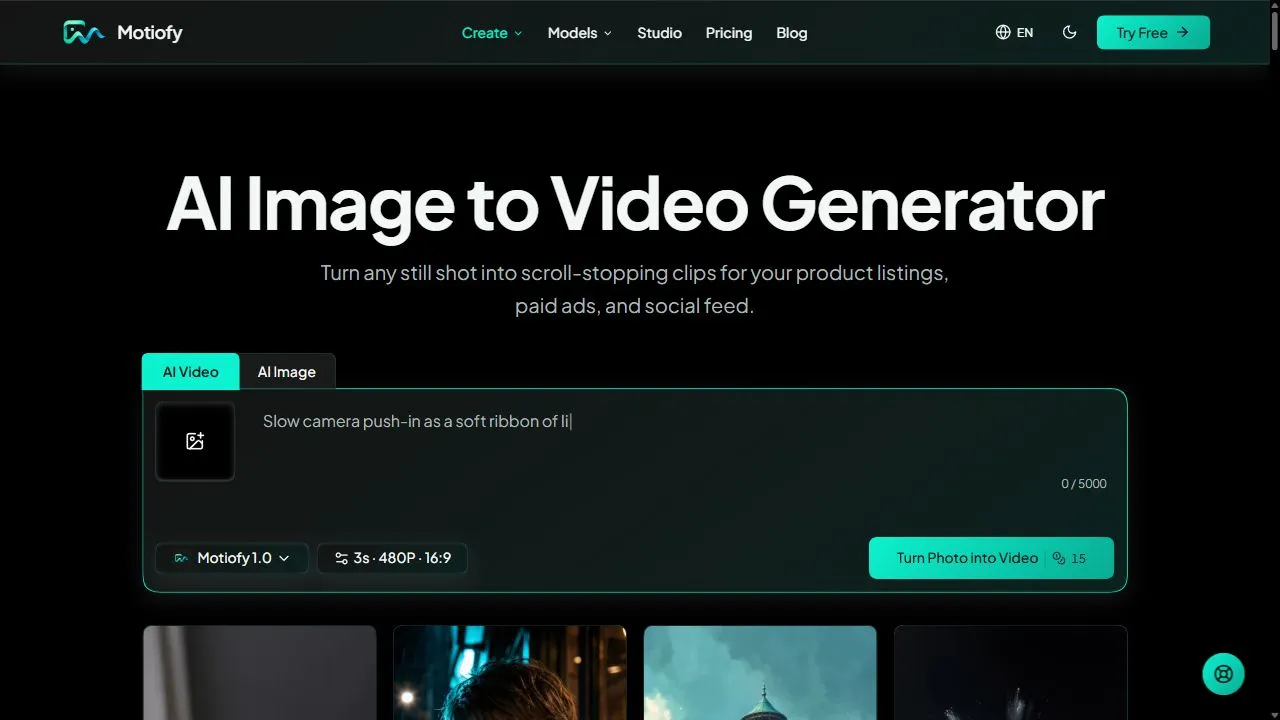Image resolution: width=1280 pixels, height=720 pixels.
Task: Go to the Studio page
Action: point(660,33)
